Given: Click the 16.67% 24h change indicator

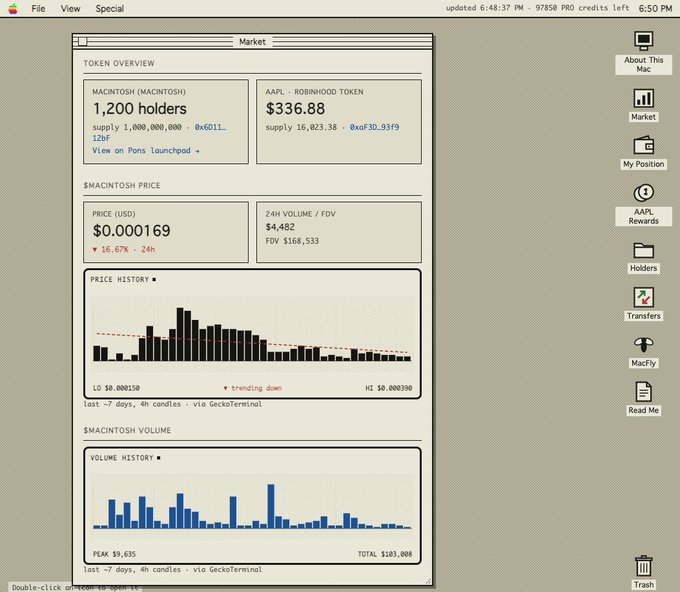Looking at the screenshot, I should [124, 249].
